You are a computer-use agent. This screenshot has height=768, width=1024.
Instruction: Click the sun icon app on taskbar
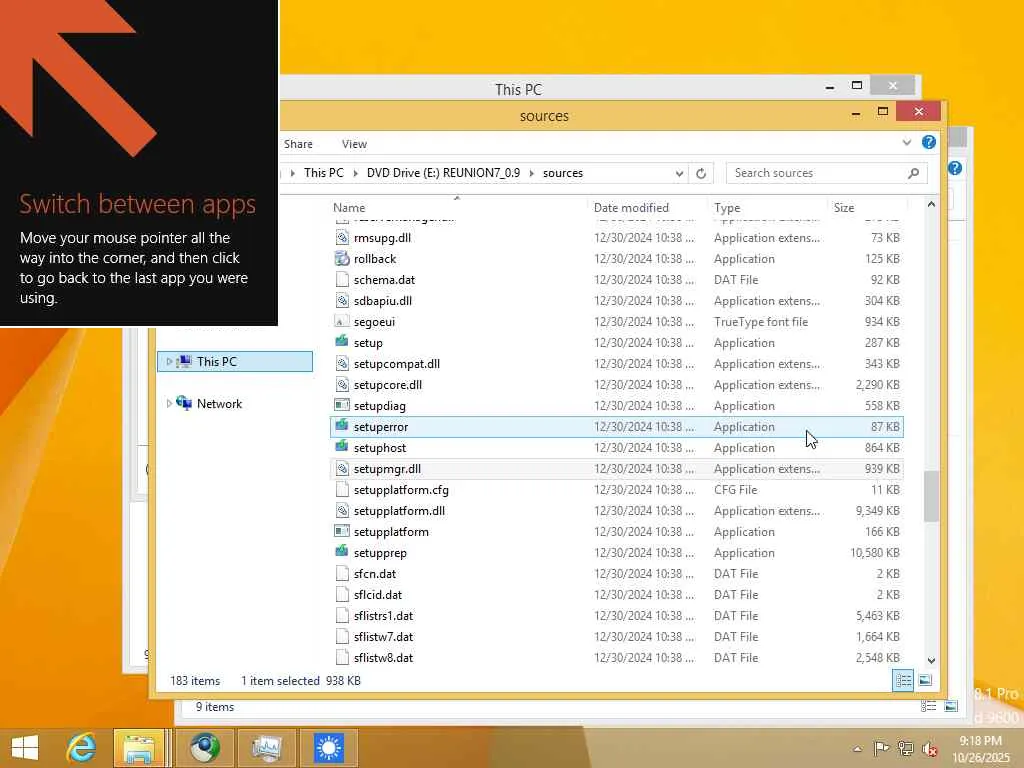328,748
